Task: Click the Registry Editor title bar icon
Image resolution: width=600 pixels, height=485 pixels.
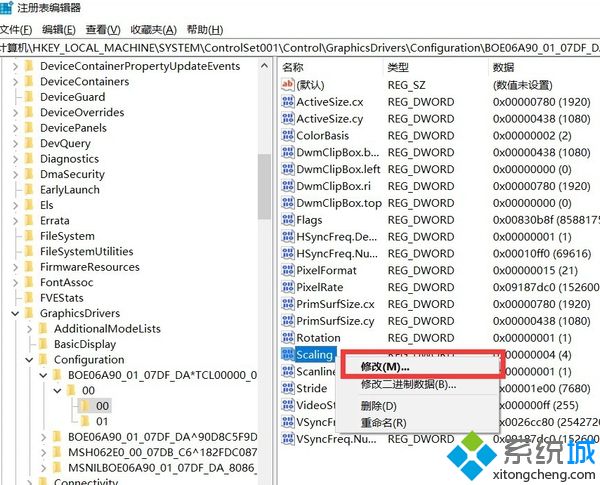Action: (x=6, y=8)
